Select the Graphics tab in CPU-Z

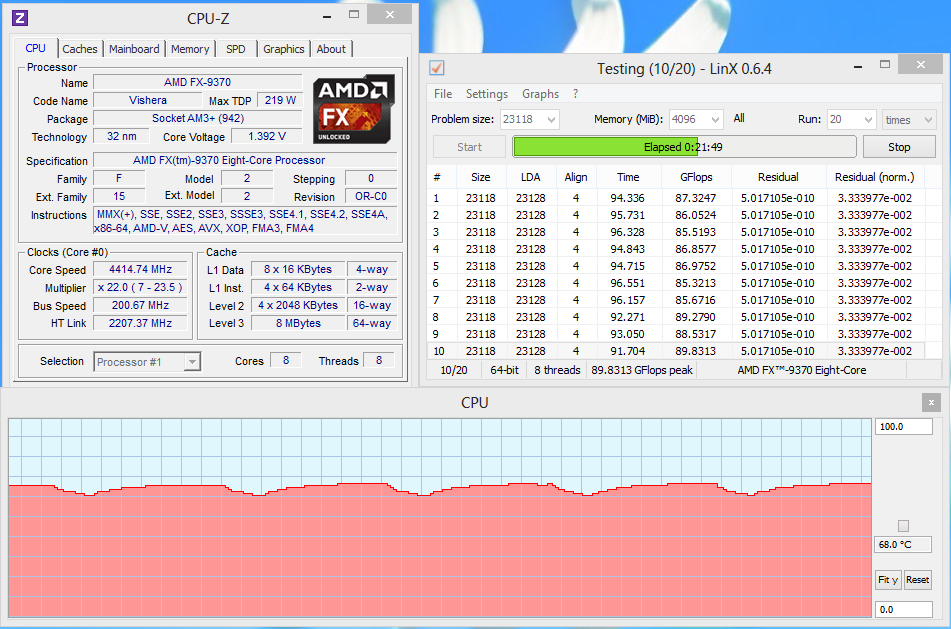(x=283, y=49)
